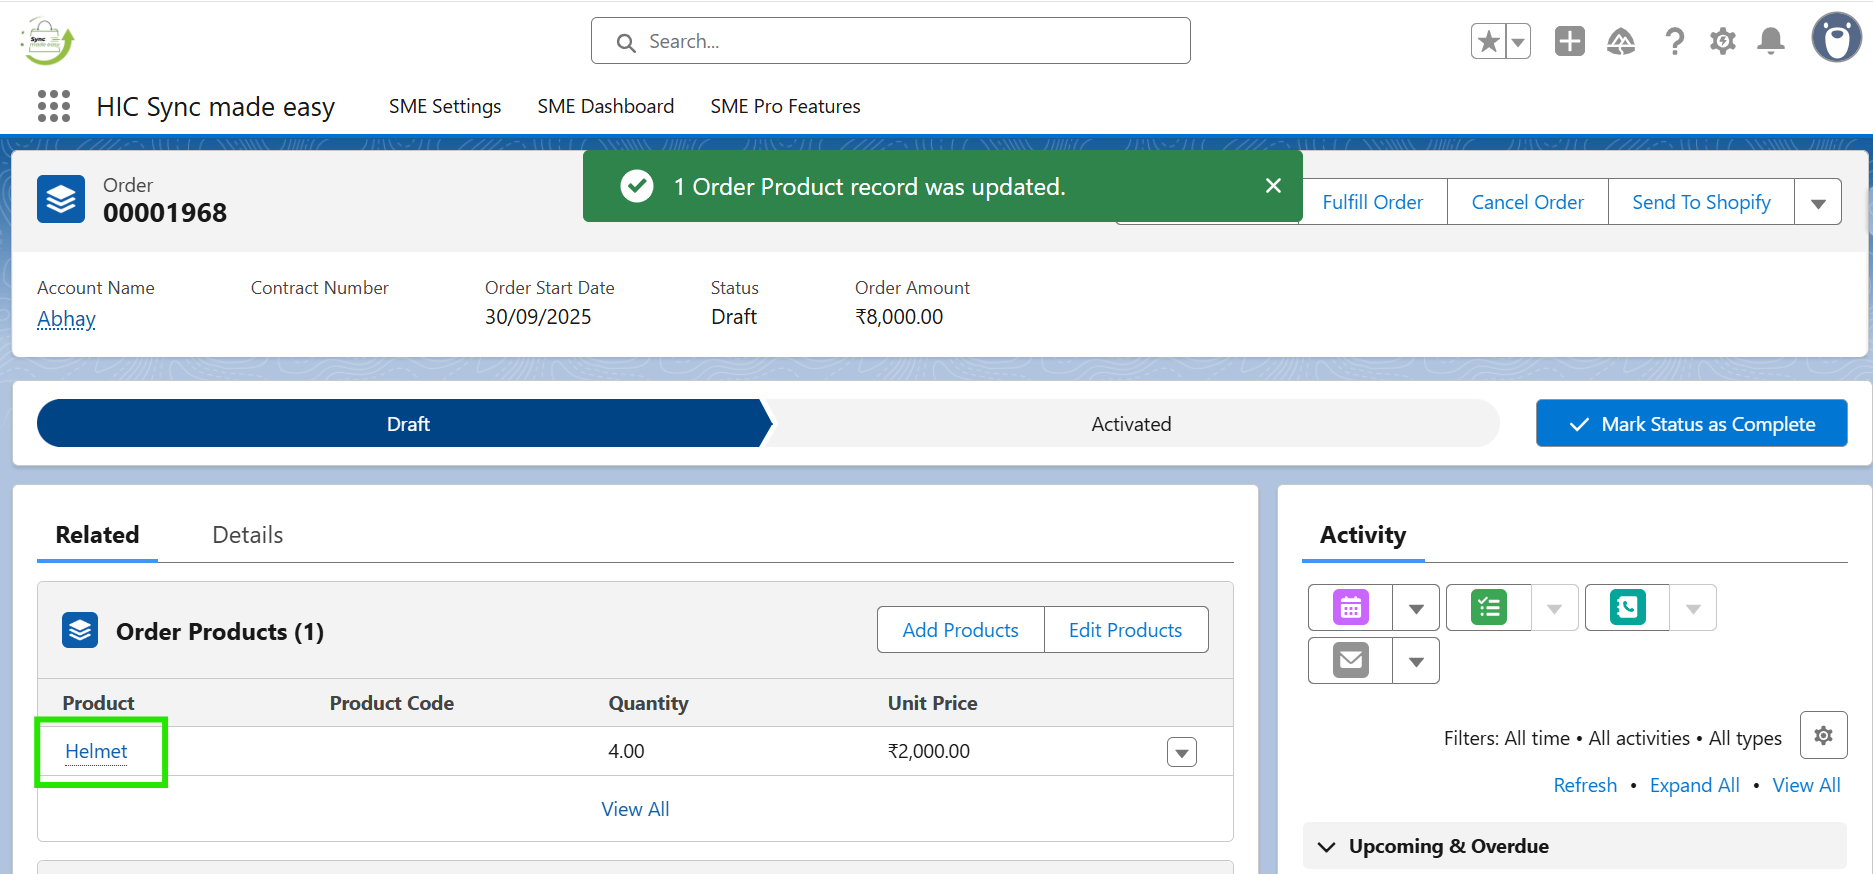Open the Helmet row actions dropdown
1873x874 pixels.
(1181, 753)
